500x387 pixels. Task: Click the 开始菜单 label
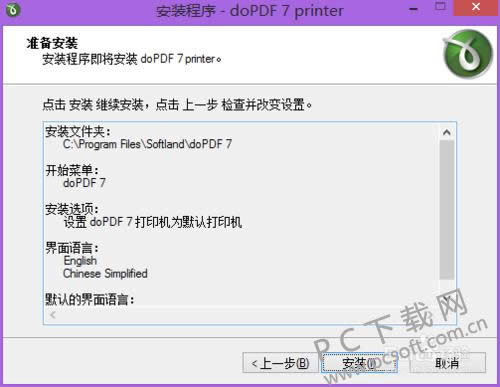click(x=72, y=170)
